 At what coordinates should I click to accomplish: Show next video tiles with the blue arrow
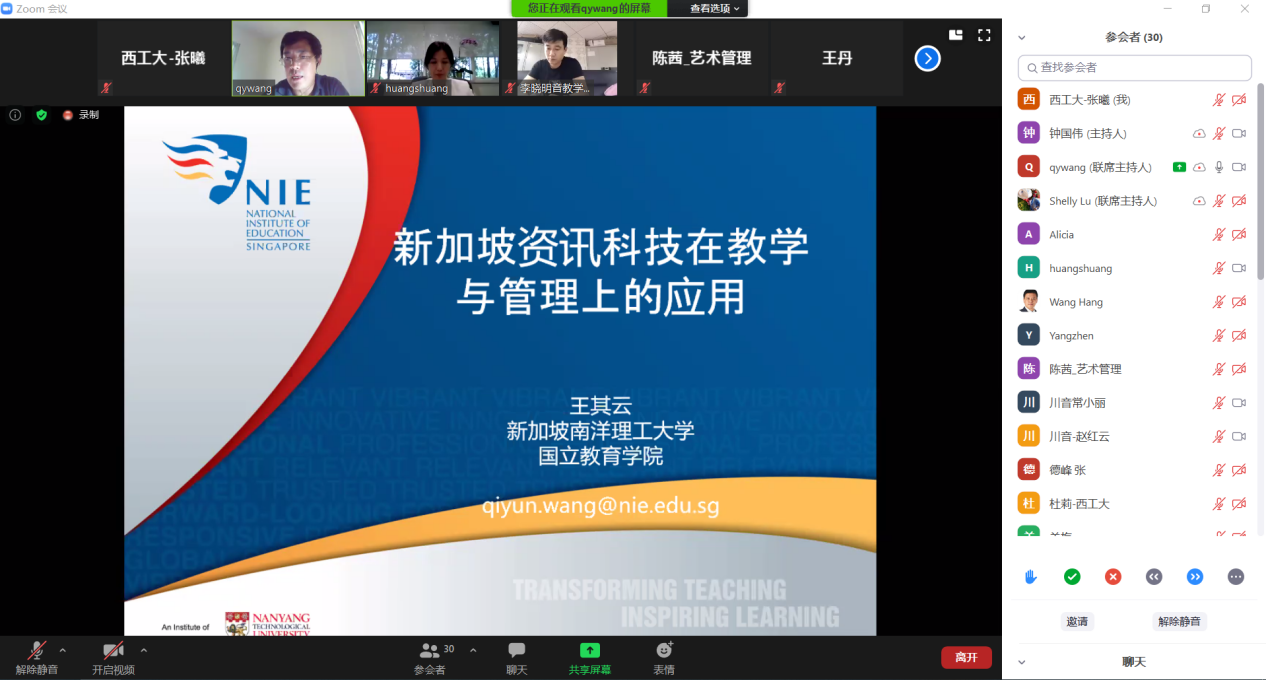pyautogui.click(x=928, y=59)
